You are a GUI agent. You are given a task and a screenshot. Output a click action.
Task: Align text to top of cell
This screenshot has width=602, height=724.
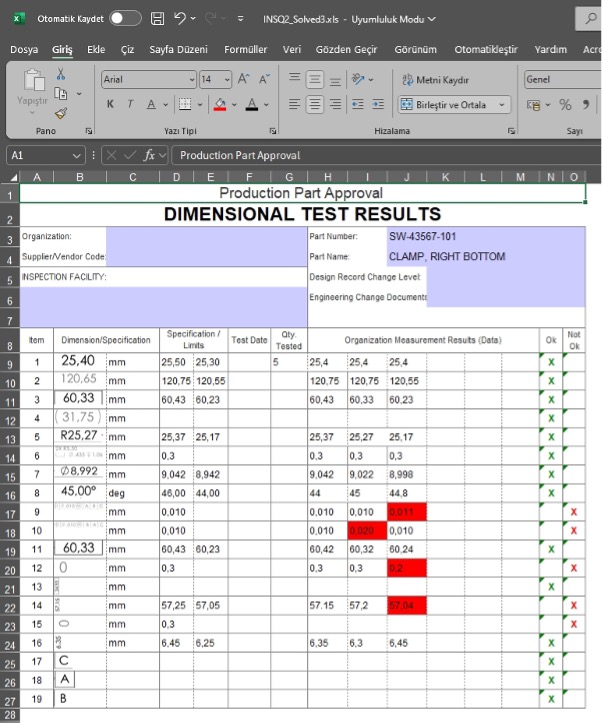point(295,79)
